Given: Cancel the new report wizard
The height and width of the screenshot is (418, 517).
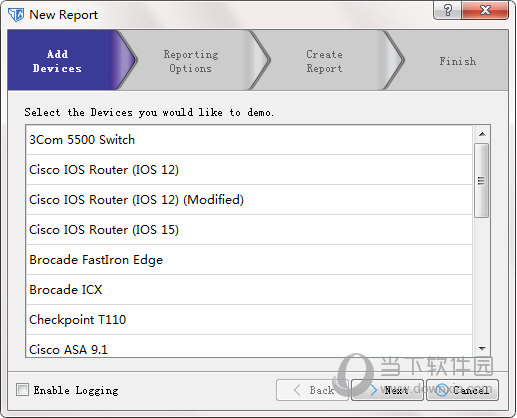Looking at the screenshot, I should pyautogui.click(x=463, y=390).
